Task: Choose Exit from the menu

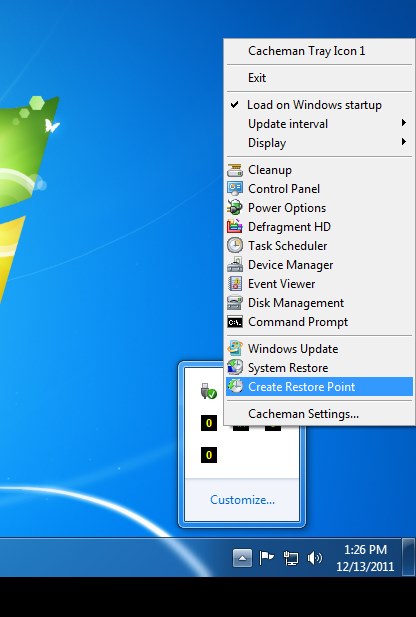Action: click(x=320, y=78)
